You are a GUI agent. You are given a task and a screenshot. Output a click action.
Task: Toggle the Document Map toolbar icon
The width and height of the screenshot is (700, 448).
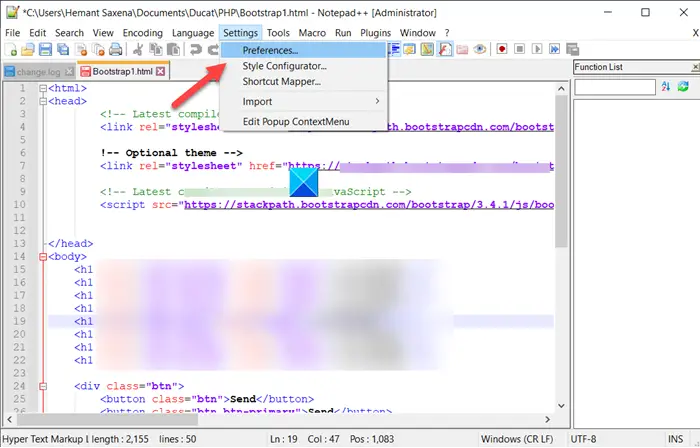click(427, 49)
